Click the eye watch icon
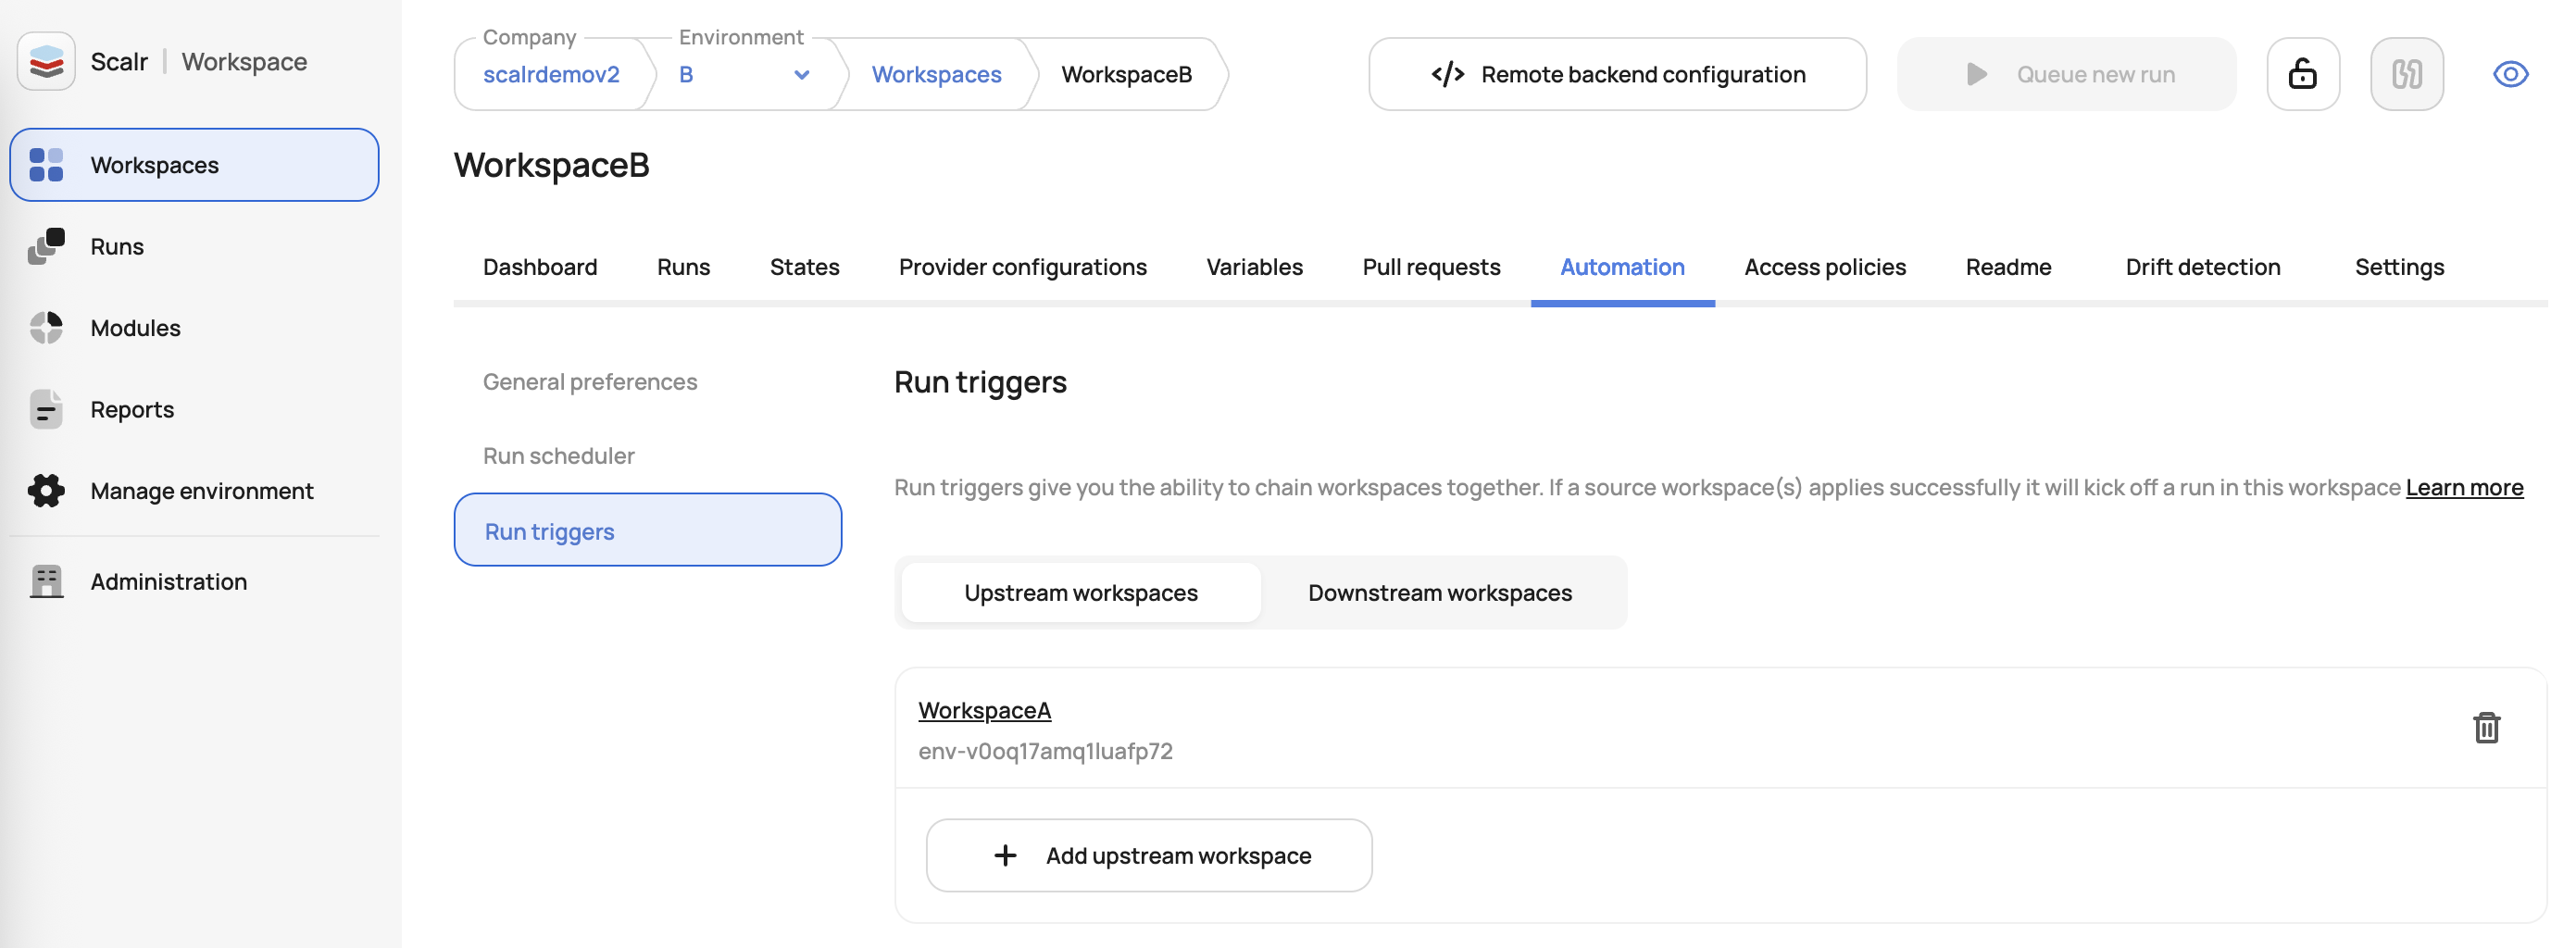 [x=2510, y=74]
